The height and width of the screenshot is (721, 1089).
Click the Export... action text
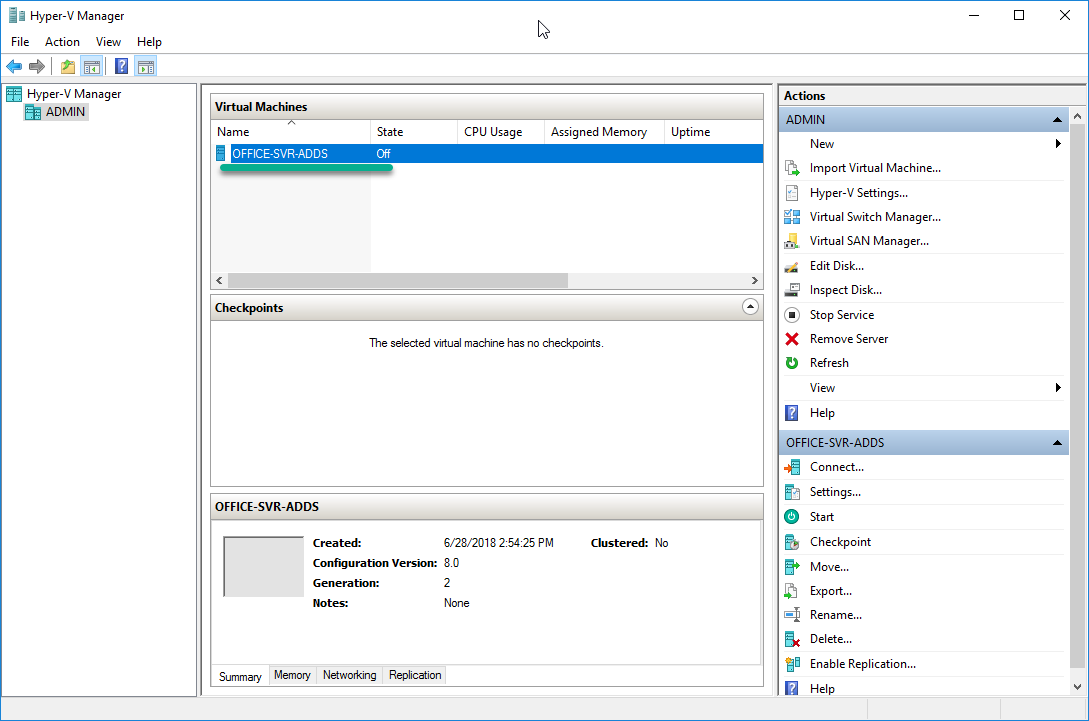831,591
